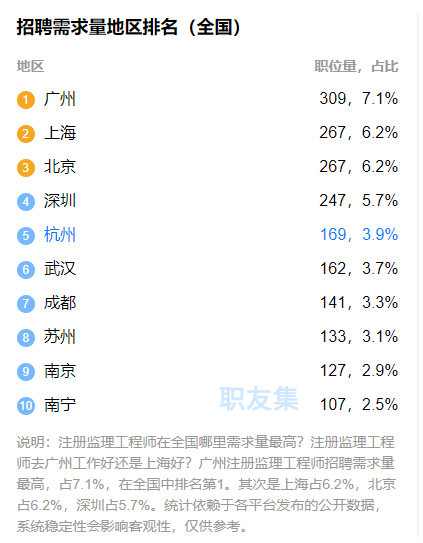Click the blue rank 6 badge
423x543 pixels.
tap(26, 269)
